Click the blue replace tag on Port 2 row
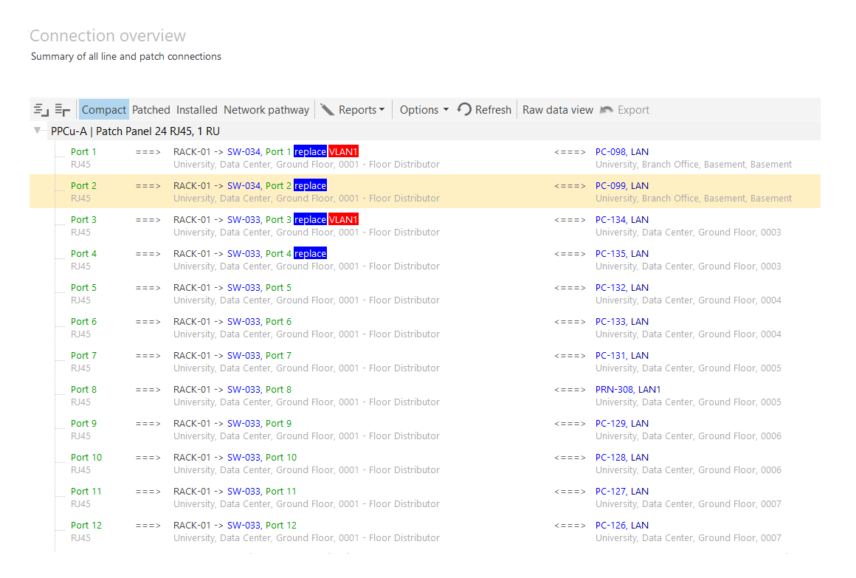856x578 pixels. pyautogui.click(x=310, y=186)
